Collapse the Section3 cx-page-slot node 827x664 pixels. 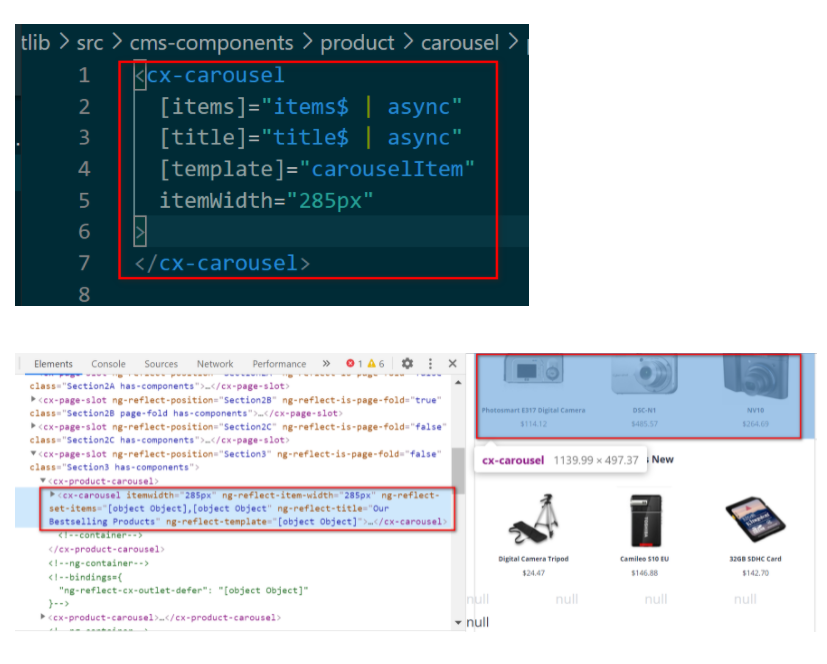pos(33,454)
